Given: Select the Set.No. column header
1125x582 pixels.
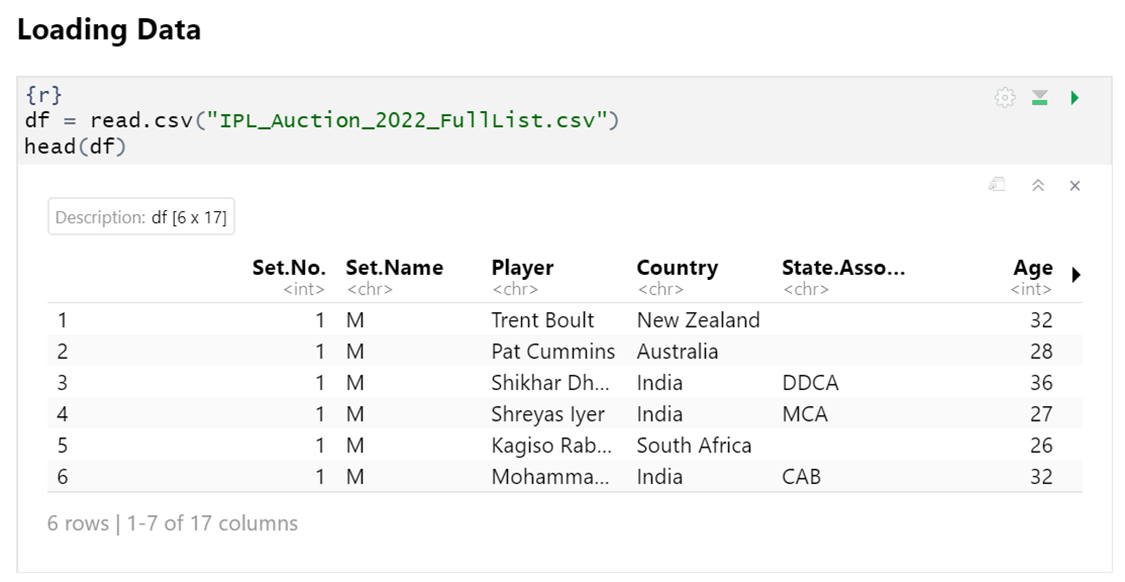Looking at the screenshot, I should [289, 268].
